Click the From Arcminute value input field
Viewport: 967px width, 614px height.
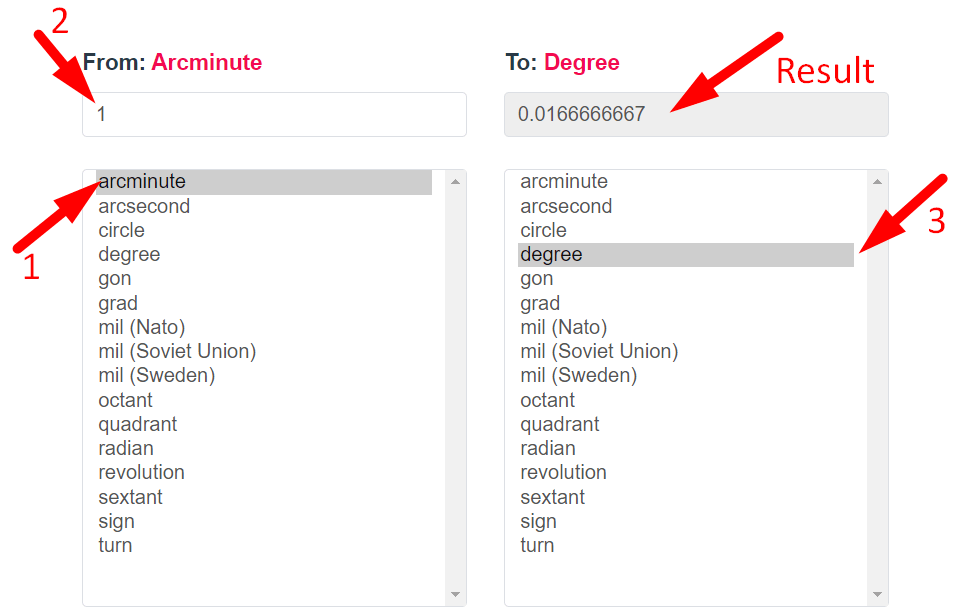tap(274, 115)
